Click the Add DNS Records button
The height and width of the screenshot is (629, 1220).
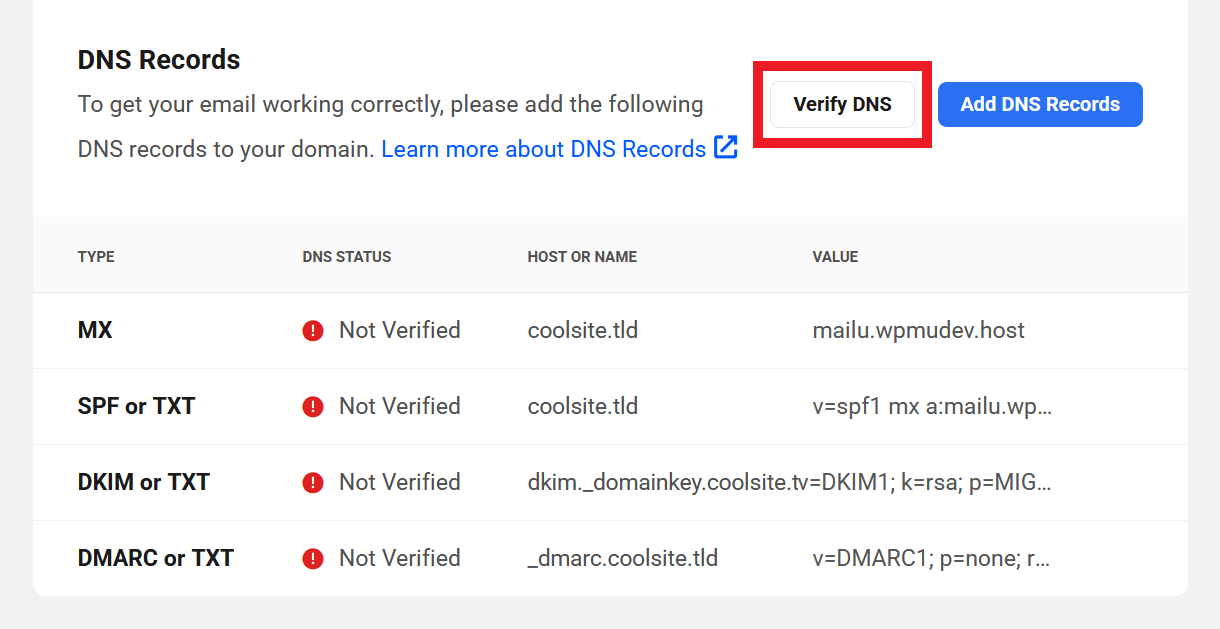tap(1040, 104)
